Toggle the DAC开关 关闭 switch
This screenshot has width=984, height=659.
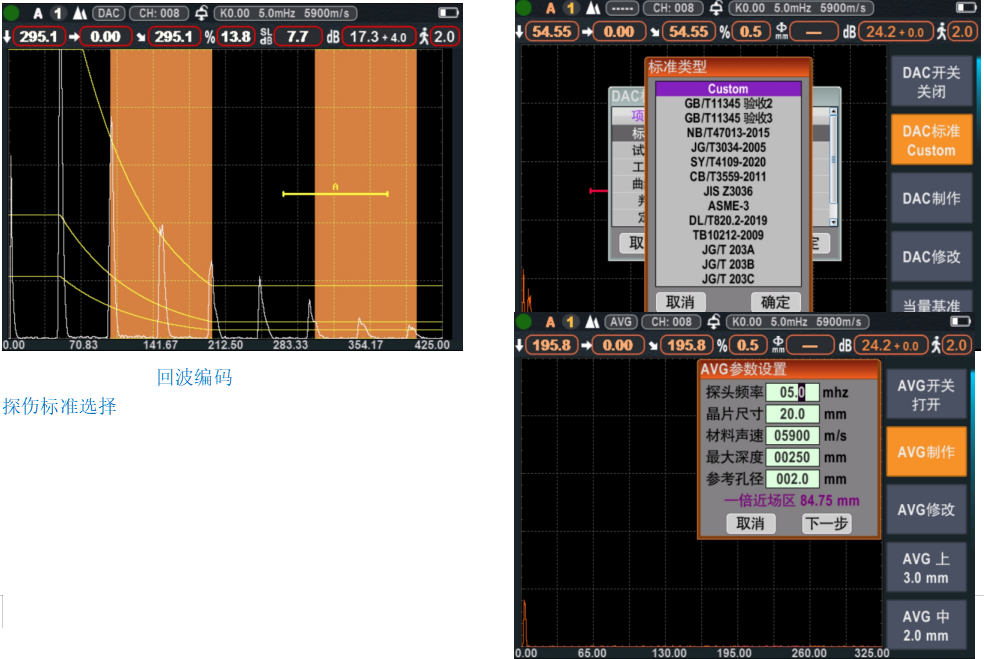click(931, 82)
